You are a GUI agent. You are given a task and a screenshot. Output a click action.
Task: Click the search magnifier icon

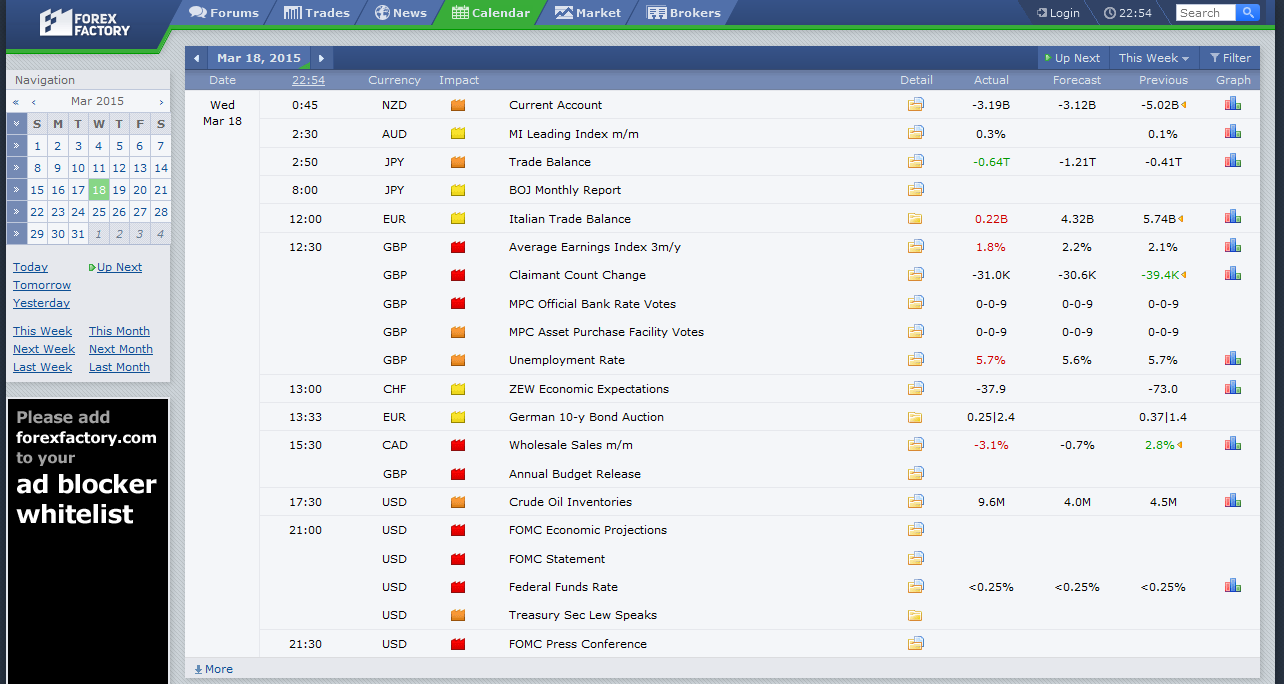[1247, 13]
